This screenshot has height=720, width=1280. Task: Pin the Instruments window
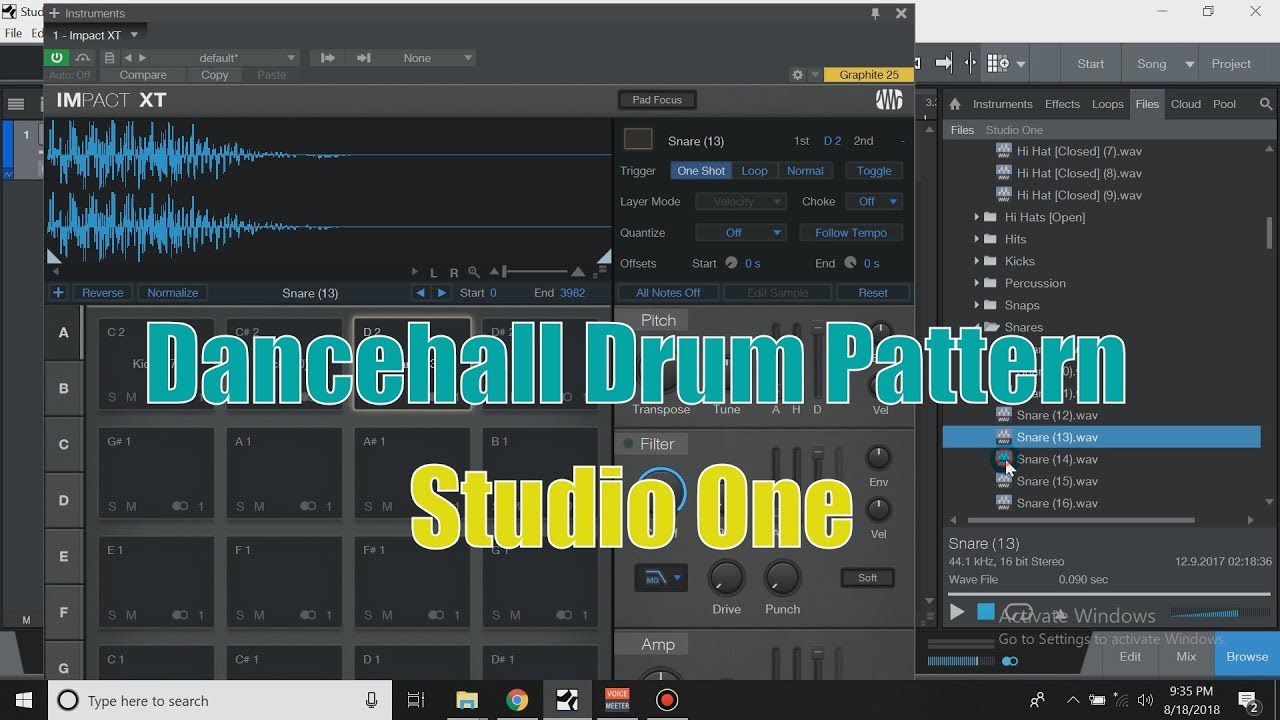pos(876,13)
